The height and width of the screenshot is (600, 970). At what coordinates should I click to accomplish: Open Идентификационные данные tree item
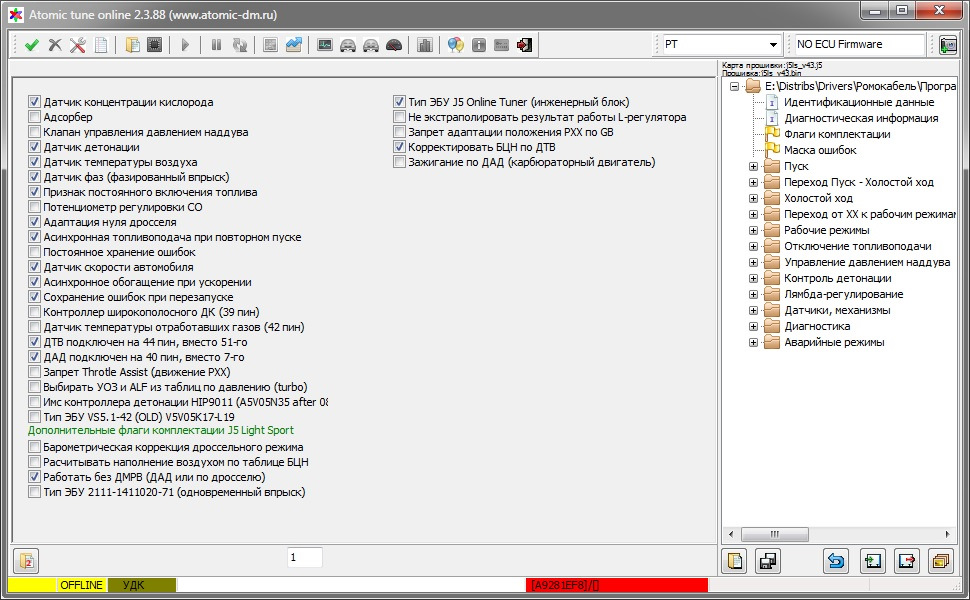pos(859,103)
